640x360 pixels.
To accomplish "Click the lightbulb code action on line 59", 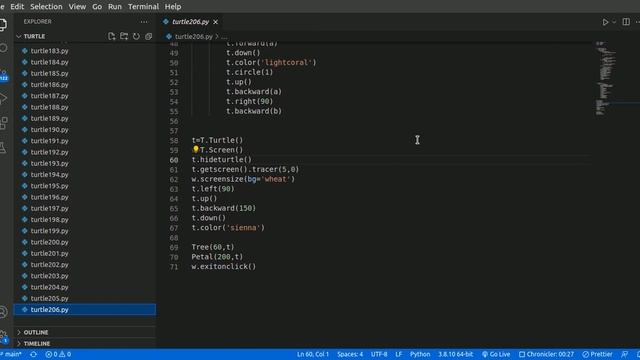I will (196, 150).
